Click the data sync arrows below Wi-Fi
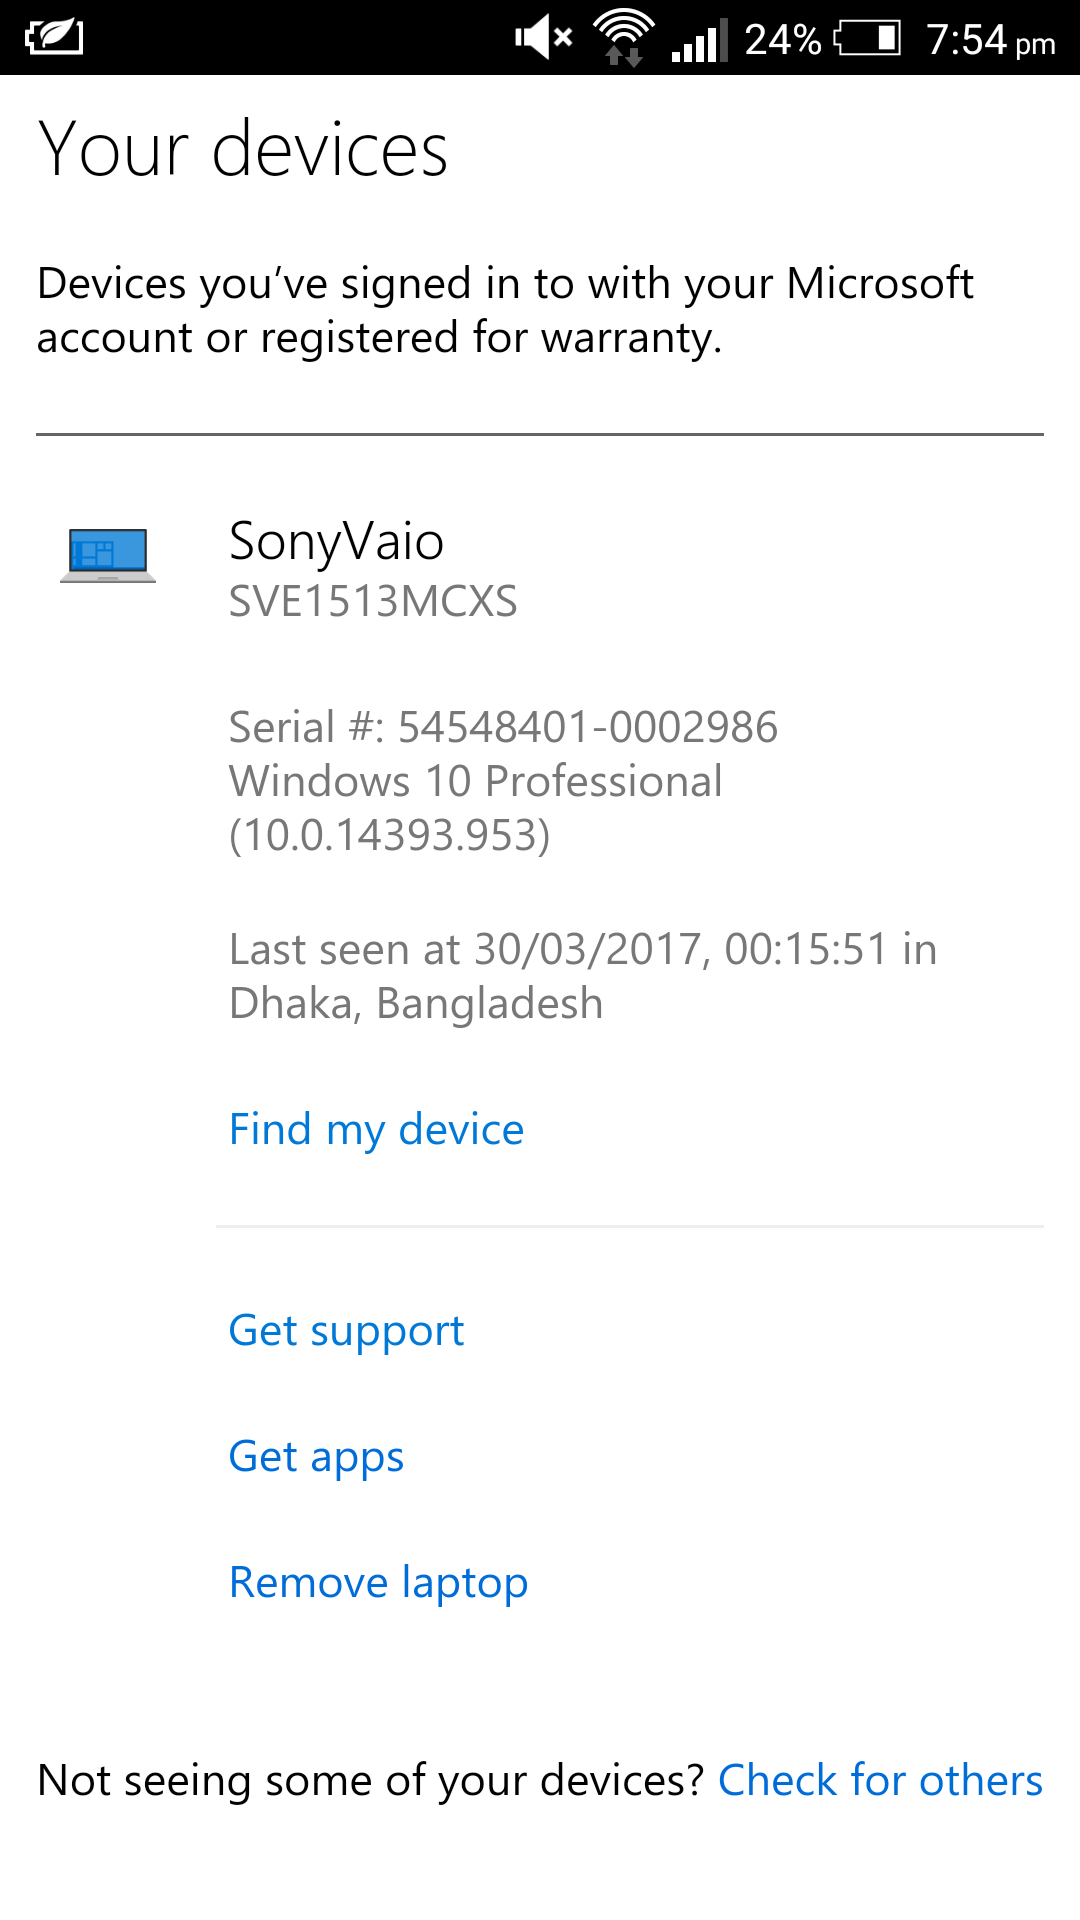1080x1920 pixels. [622, 55]
